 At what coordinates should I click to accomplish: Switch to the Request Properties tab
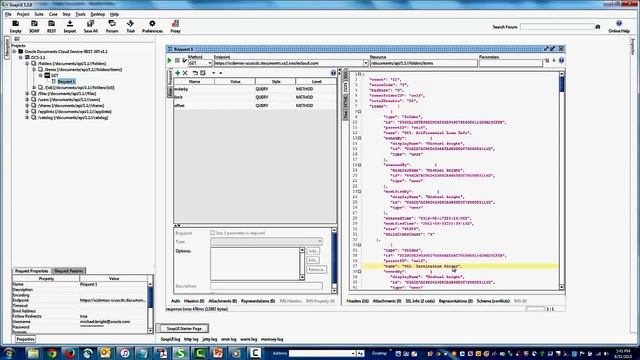click(31, 271)
